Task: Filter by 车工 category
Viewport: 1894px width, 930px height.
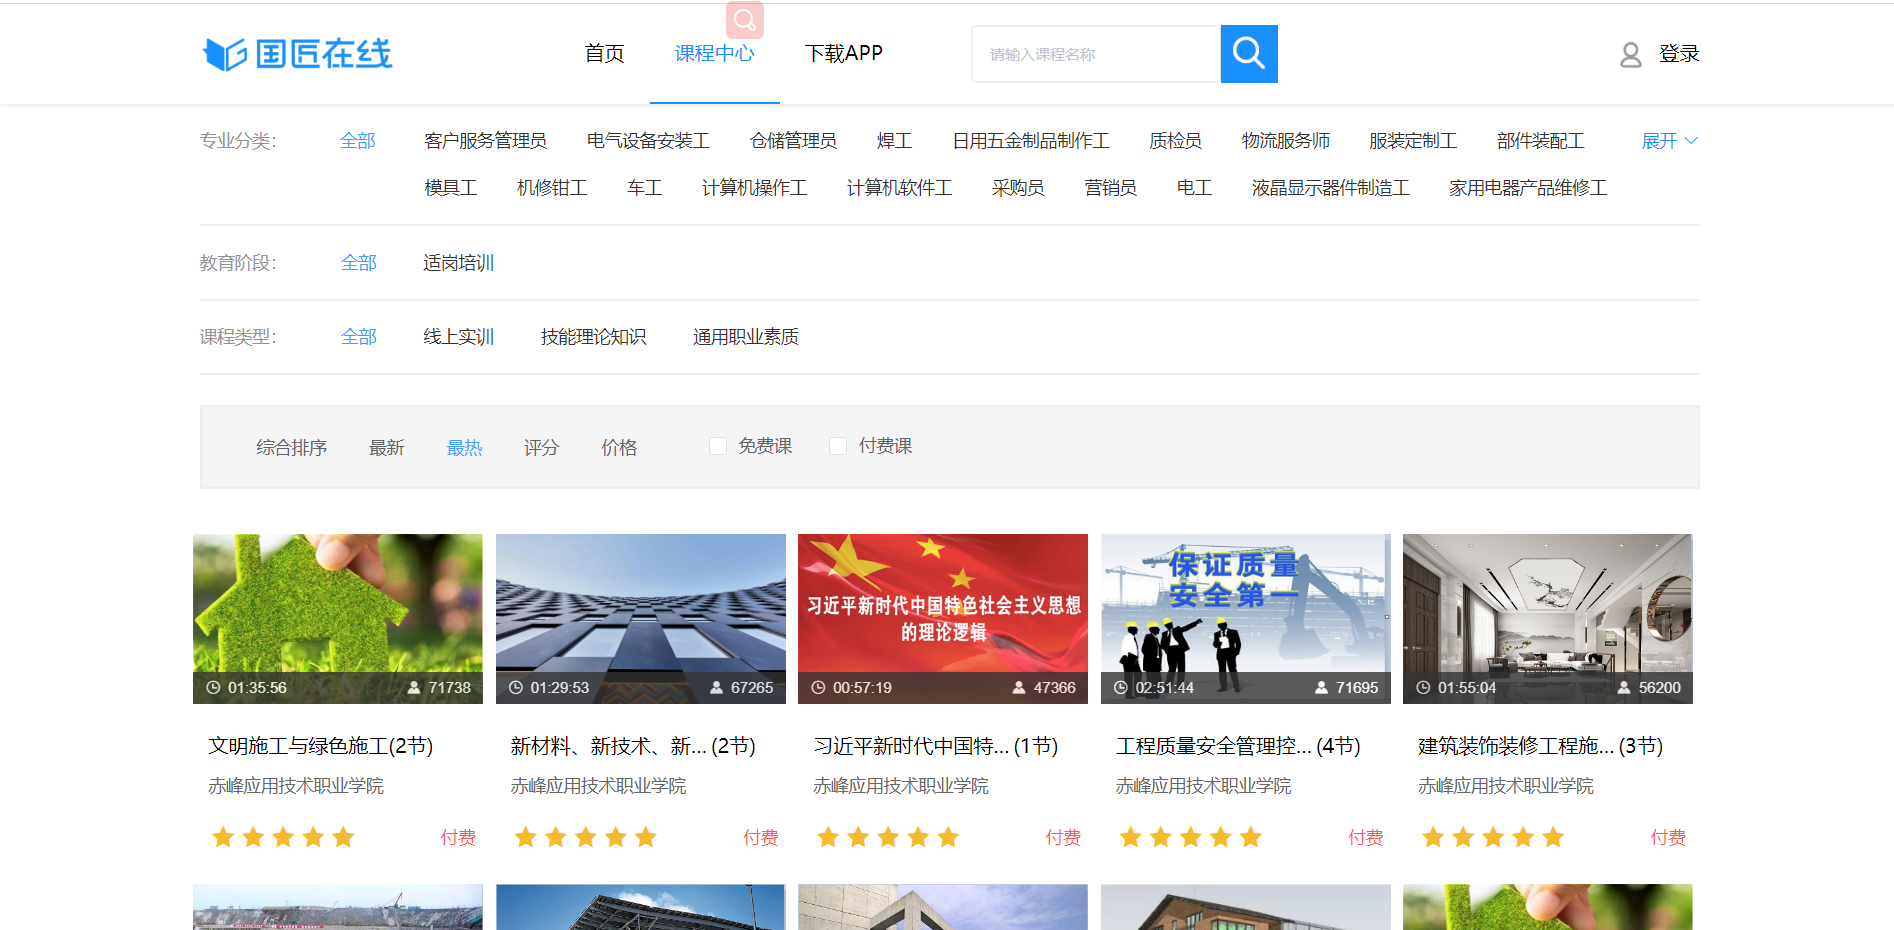Action: [x=644, y=188]
